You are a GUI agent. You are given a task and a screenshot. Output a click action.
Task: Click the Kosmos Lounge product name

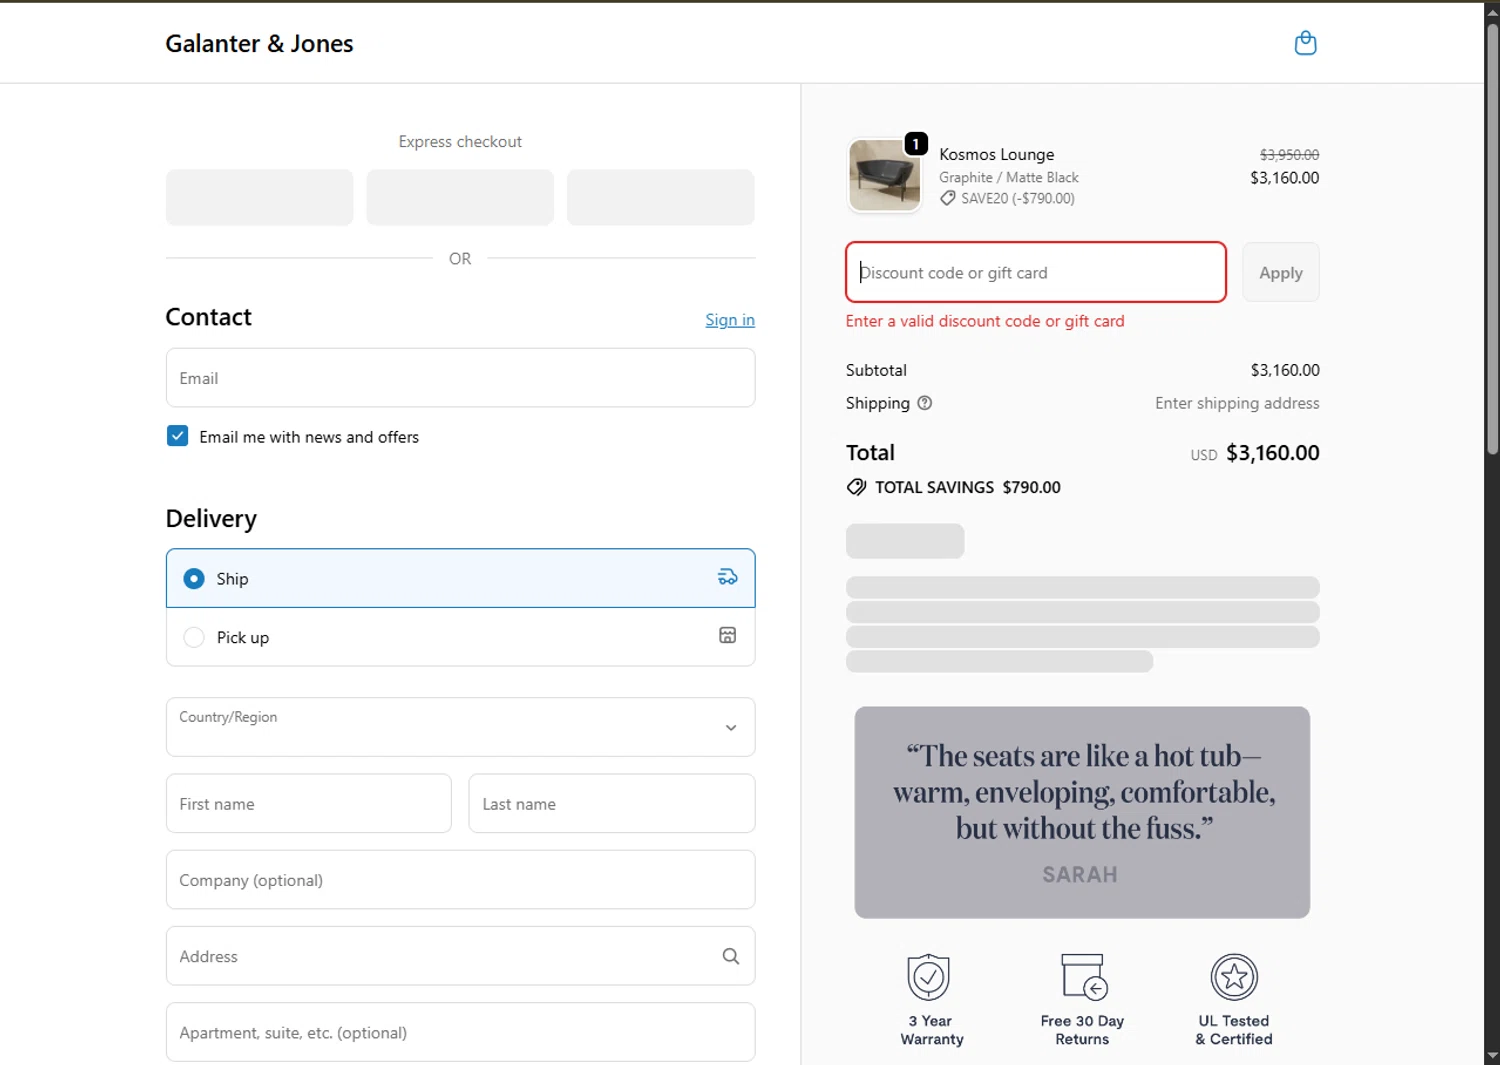[x=996, y=154]
